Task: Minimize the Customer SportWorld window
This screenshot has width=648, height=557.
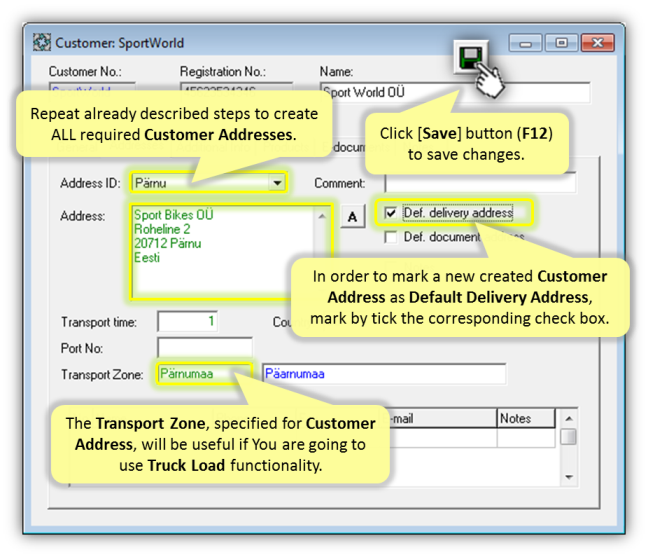Action: tap(525, 43)
